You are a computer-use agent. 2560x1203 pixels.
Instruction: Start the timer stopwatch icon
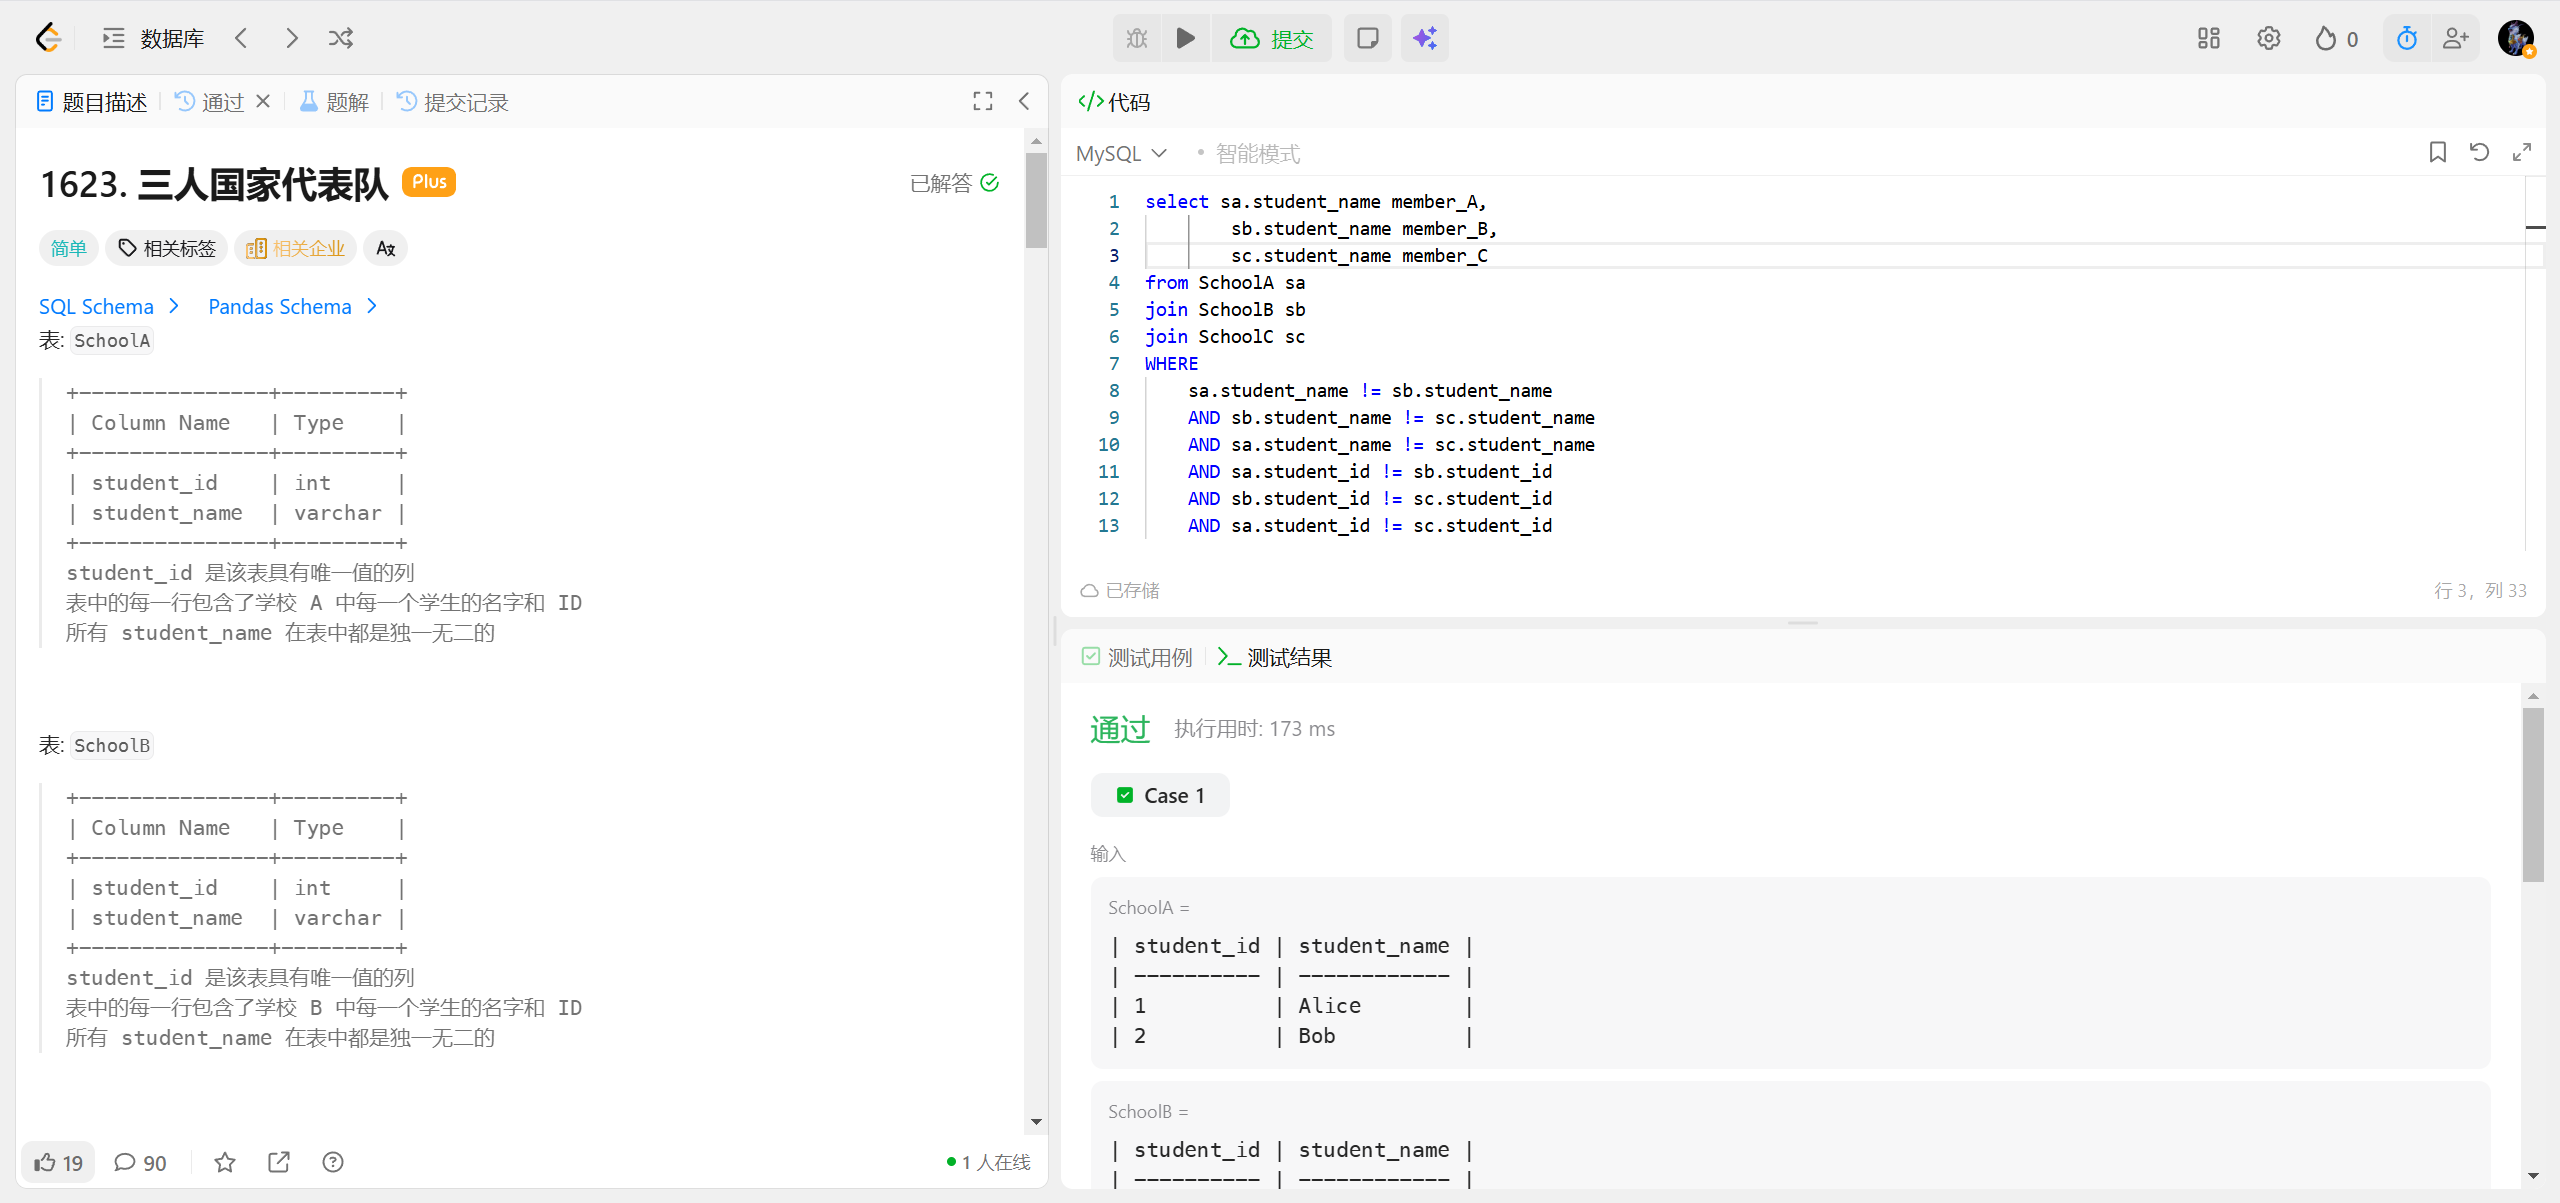pos(2407,39)
